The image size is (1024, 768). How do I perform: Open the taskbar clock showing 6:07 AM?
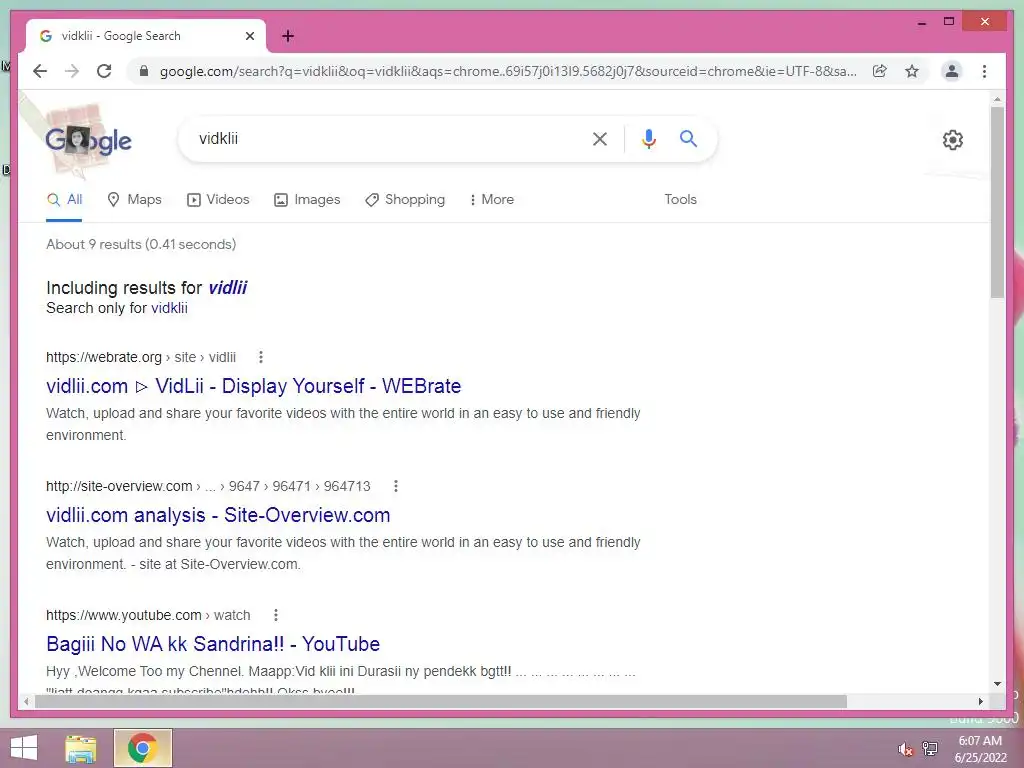(x=980, y=749)
